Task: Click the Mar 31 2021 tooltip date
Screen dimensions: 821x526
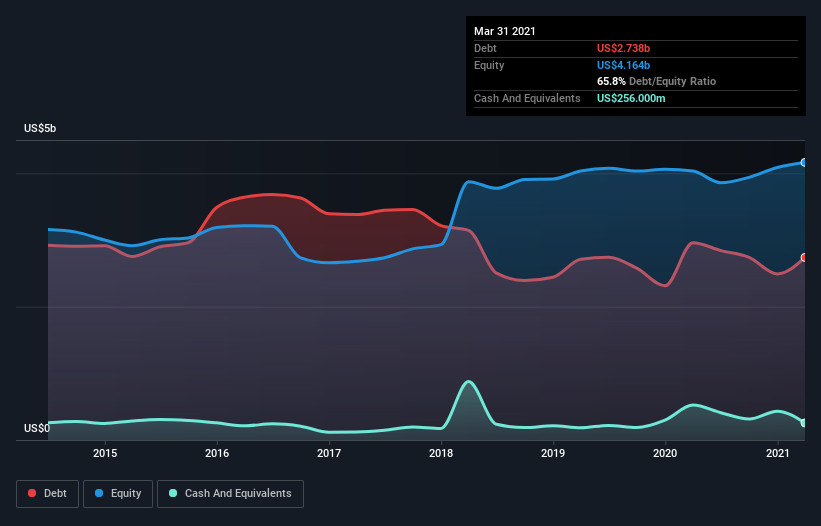Action: click(505, 31)
